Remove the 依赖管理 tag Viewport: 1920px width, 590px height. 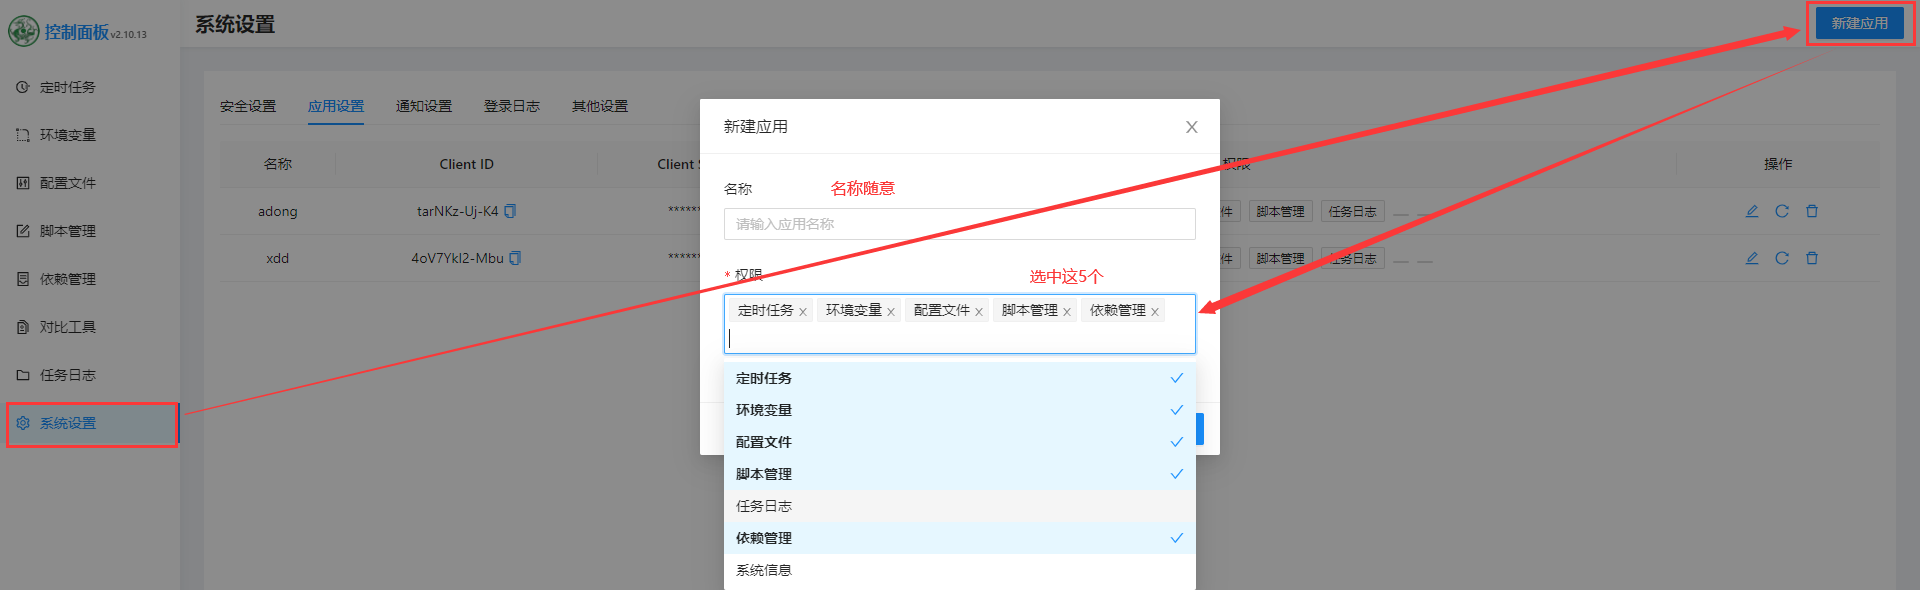[1155, 312]
